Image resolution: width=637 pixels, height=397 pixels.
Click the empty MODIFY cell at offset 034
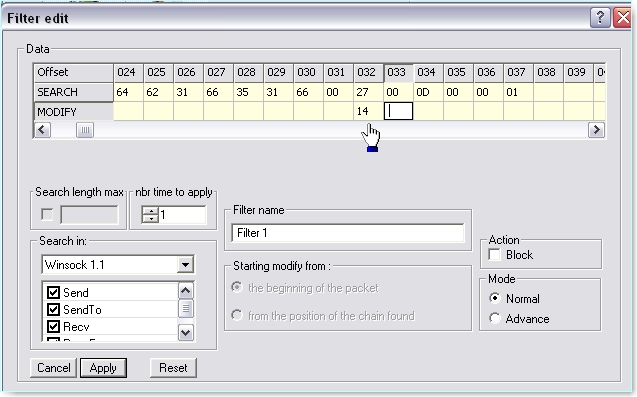click(x=429, y=111)
